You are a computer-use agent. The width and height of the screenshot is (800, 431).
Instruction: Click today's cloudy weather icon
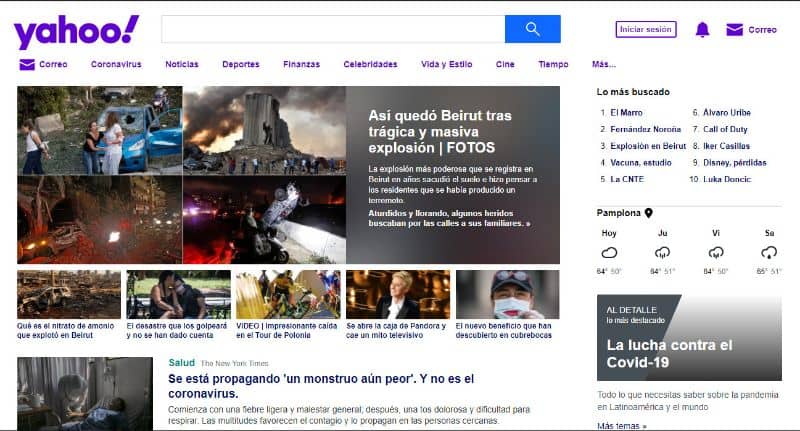point(609,252)
